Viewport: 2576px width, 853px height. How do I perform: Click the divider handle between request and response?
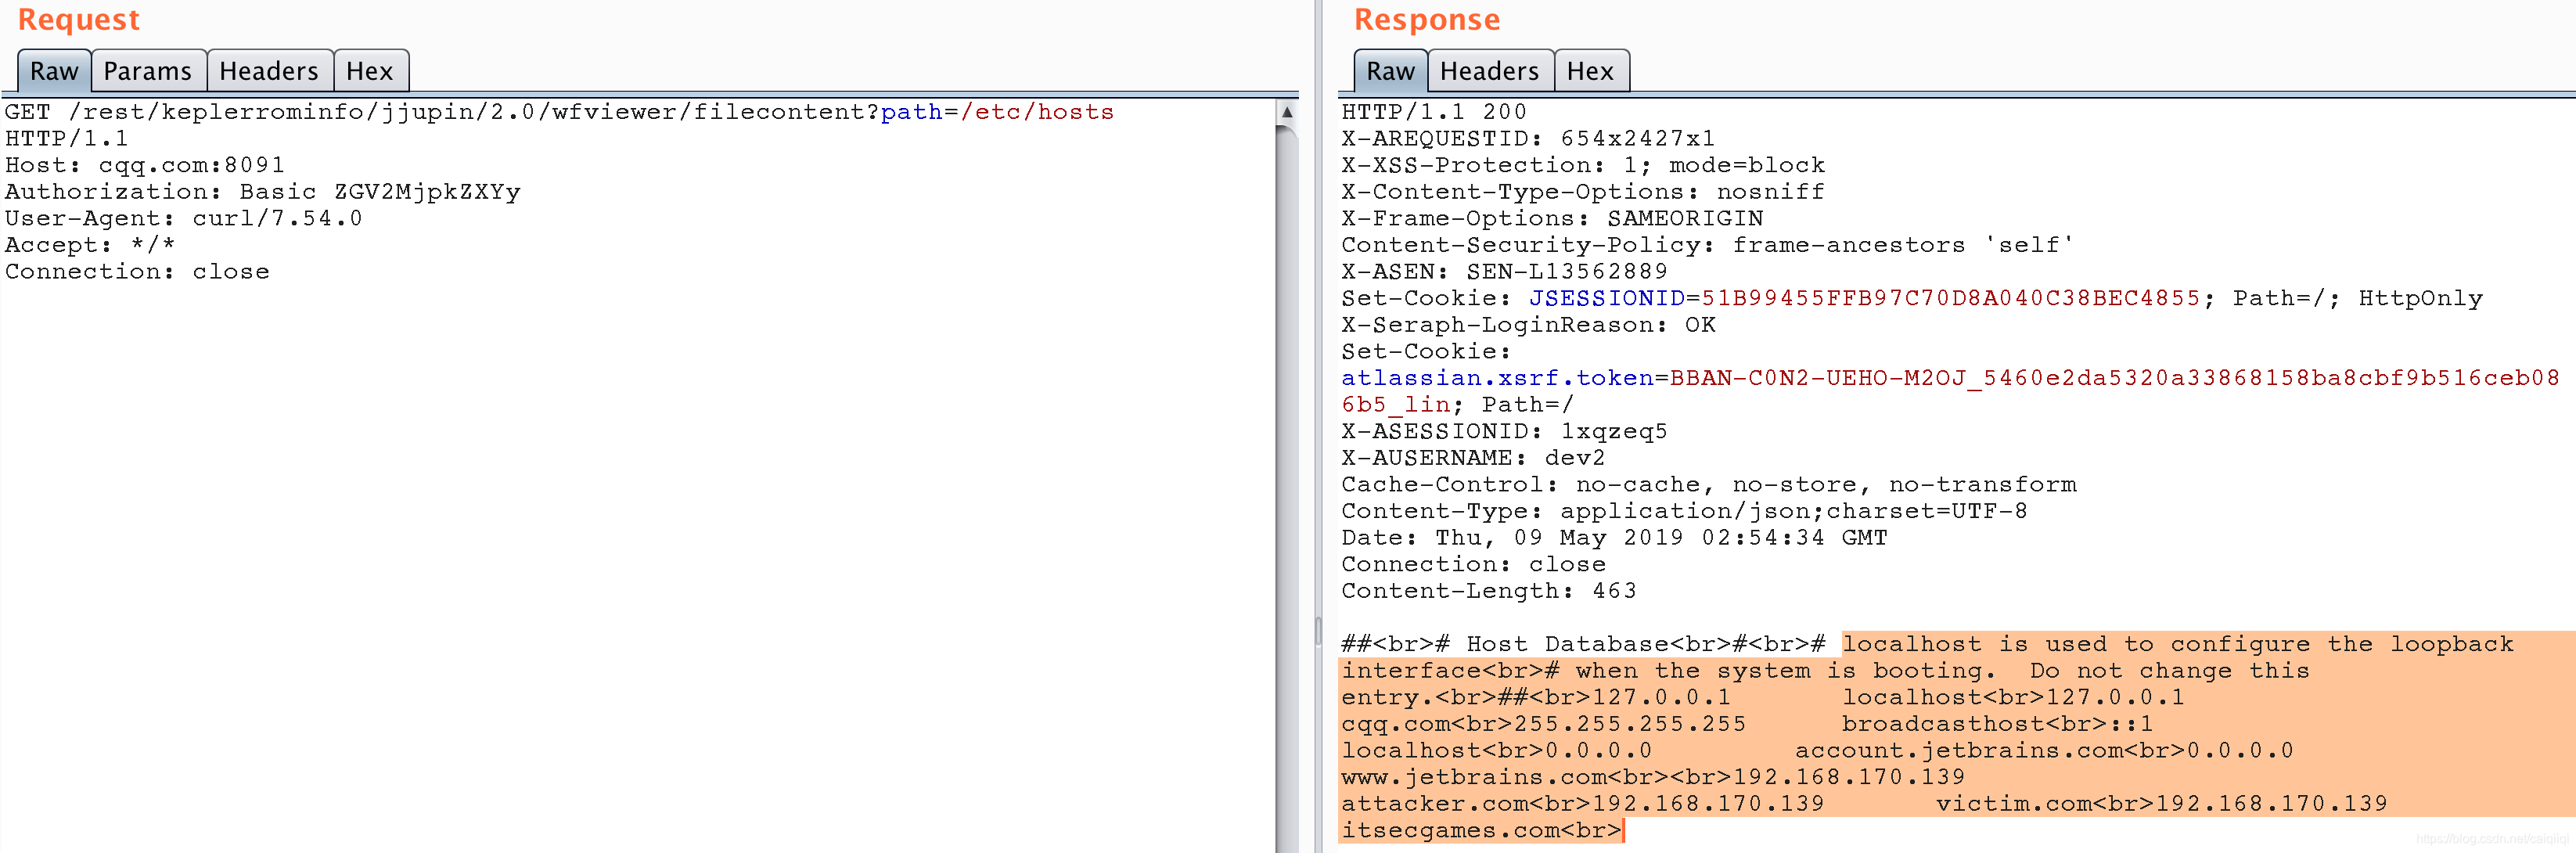pos(1318,630)
